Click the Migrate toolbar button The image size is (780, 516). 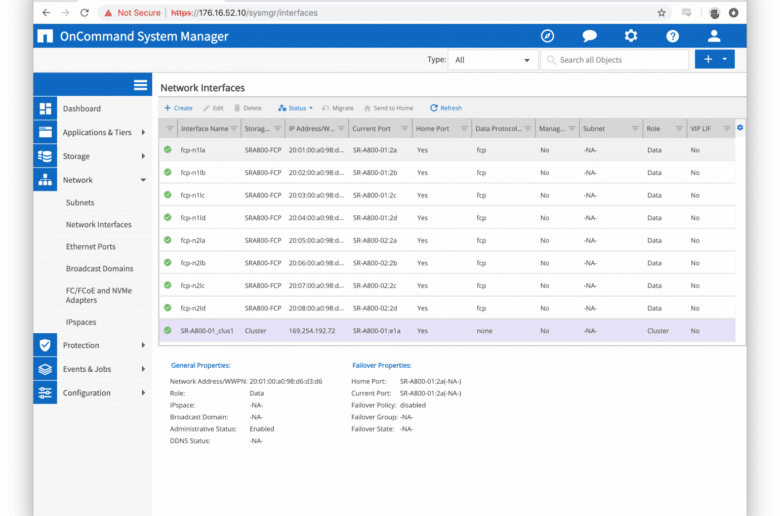[x=338, y=108]
